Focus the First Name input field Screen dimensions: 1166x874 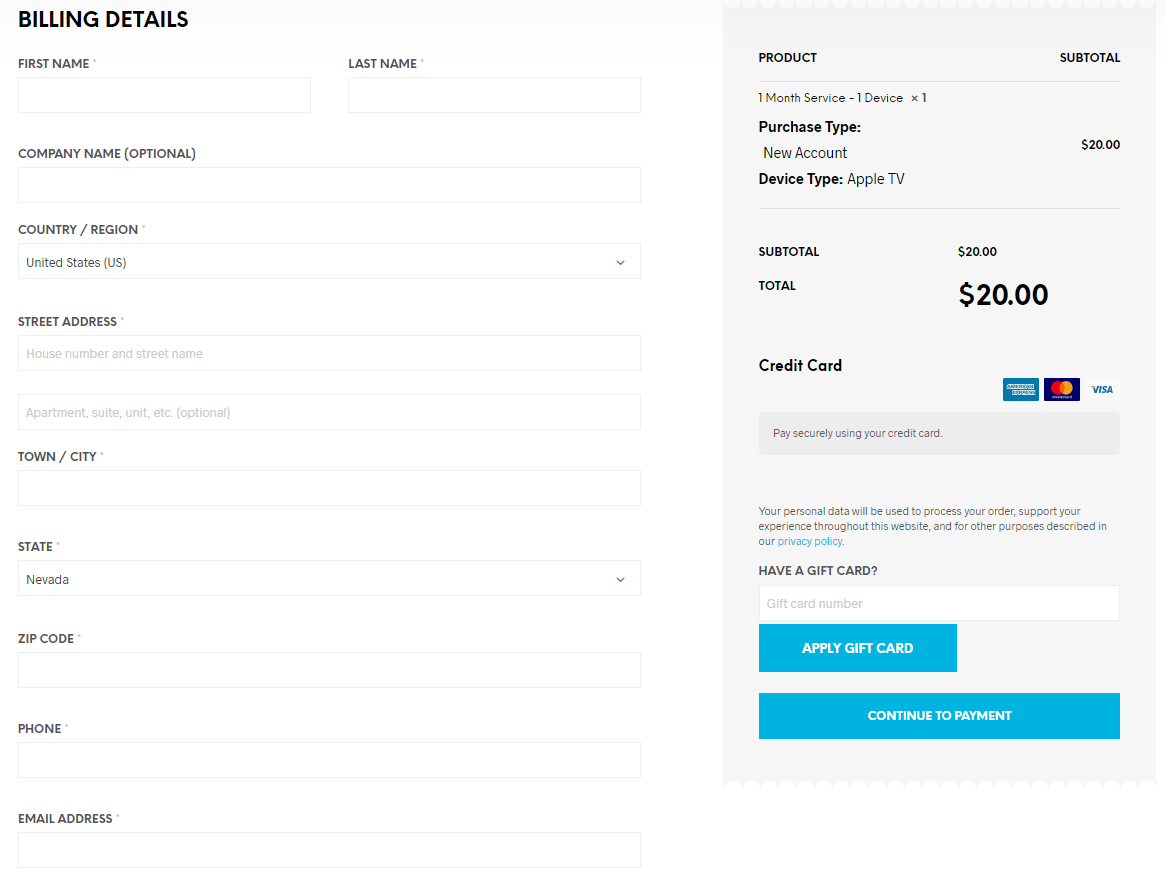(x=164, y=95)
